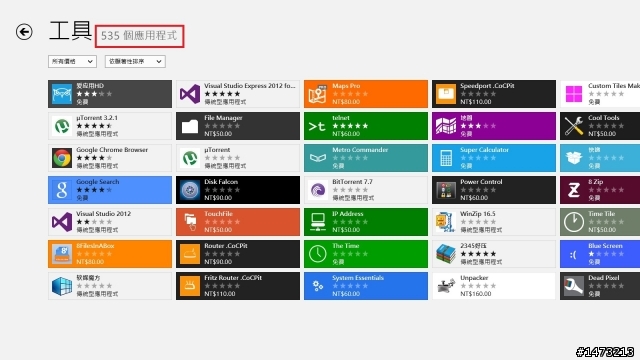Select the Google Chrome Browser title

[x=112, y=150]
